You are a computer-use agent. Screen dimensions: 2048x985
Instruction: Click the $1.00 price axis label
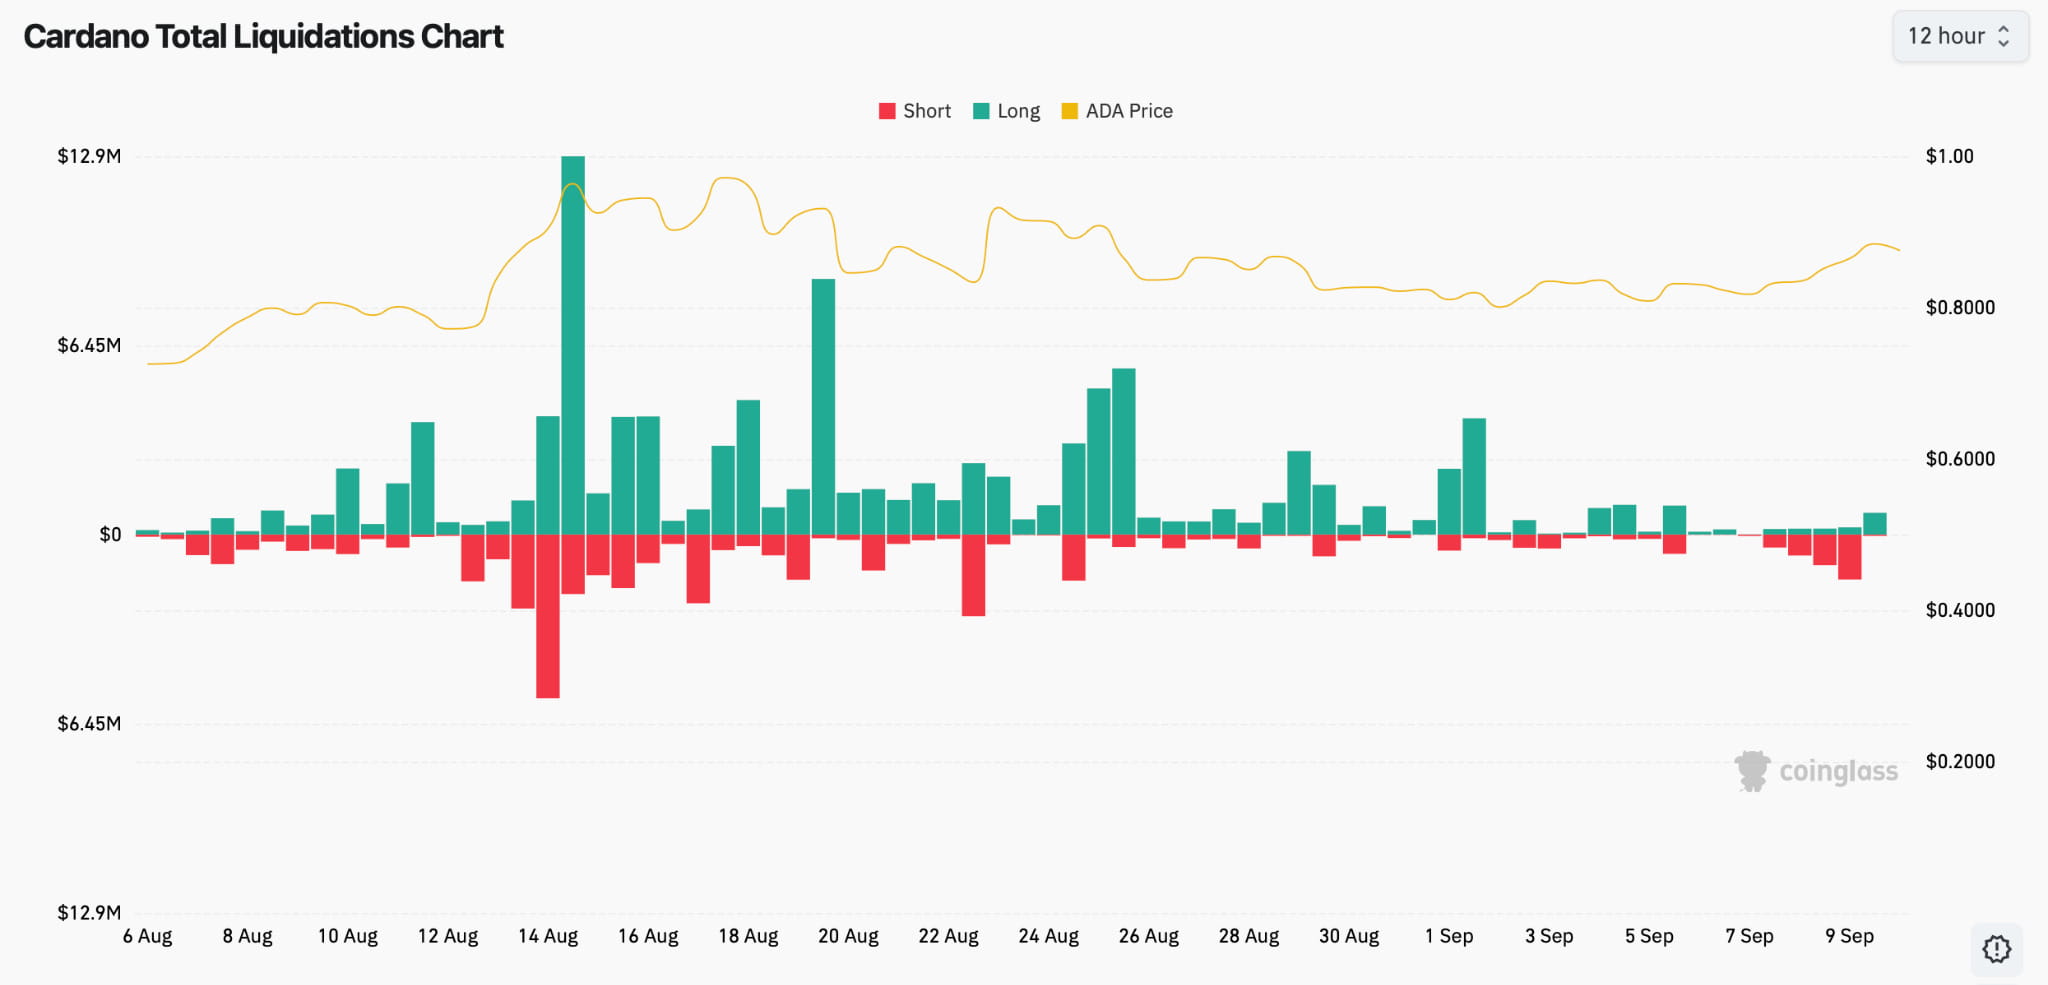point(1949,156)
